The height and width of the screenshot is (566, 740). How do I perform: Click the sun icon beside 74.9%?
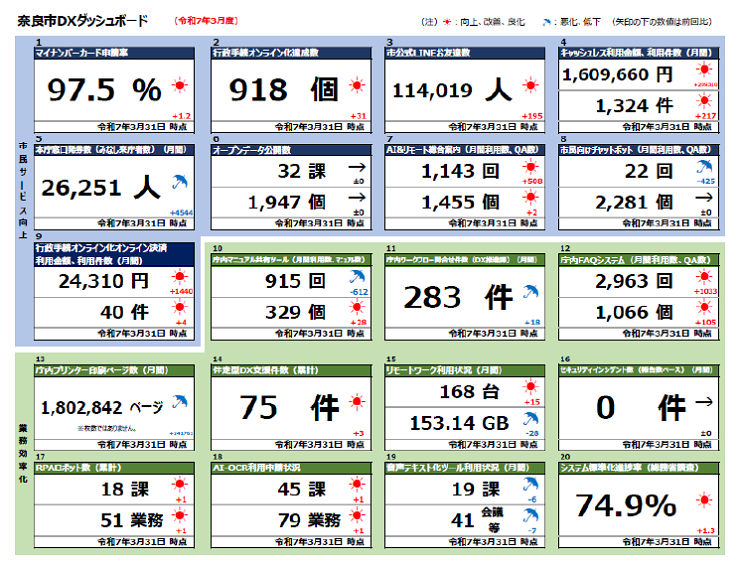[x=704, y=500]
